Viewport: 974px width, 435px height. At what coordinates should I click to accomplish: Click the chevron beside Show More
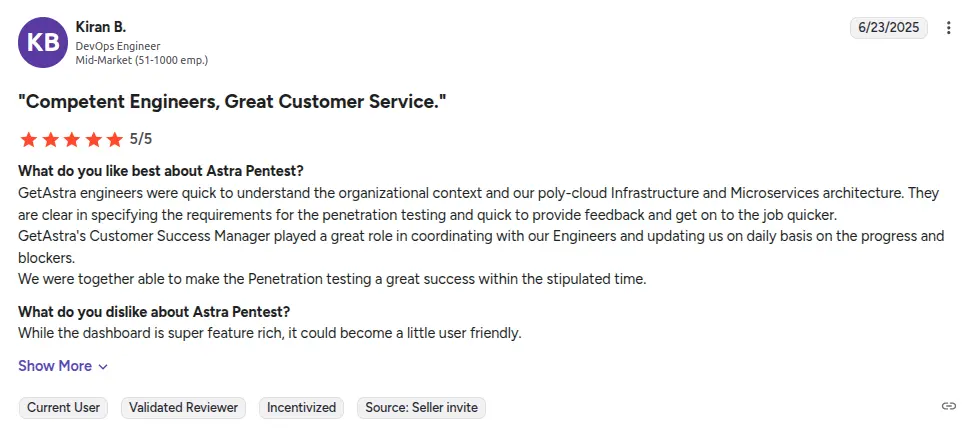pos(103,367)
